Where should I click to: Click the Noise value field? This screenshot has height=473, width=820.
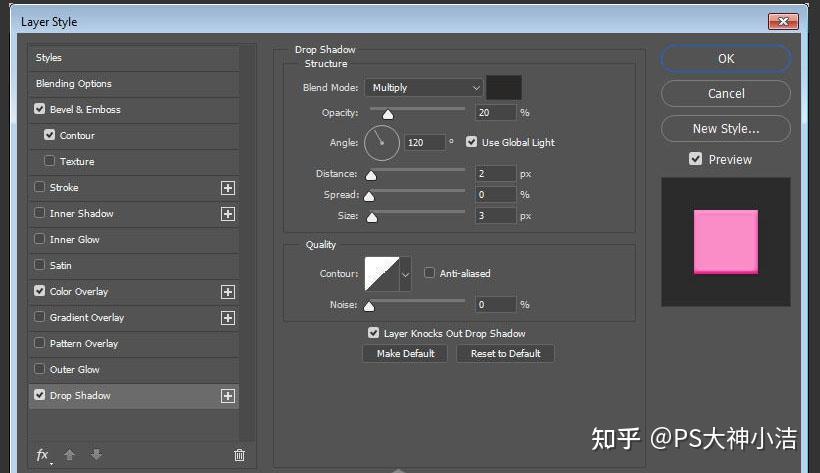pos(495,305)
